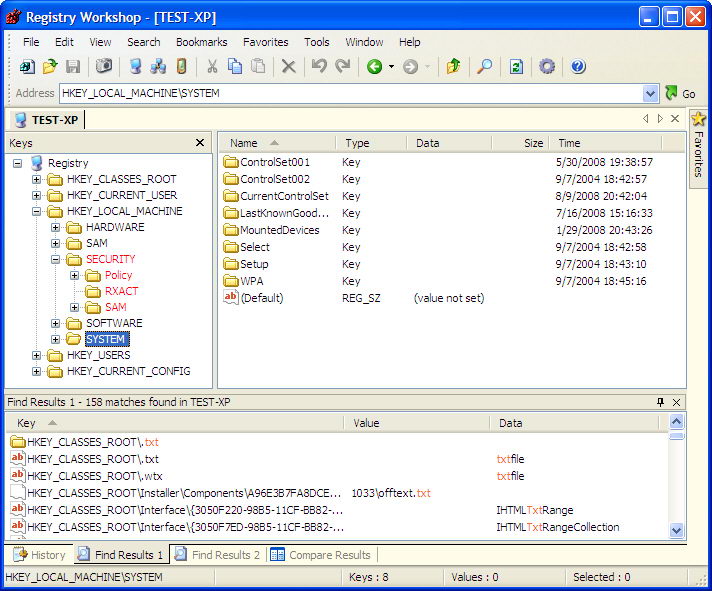The image size is (712, 591).
Task: Open the Address bar dropdown arrow
Action: tap(651, 94)
